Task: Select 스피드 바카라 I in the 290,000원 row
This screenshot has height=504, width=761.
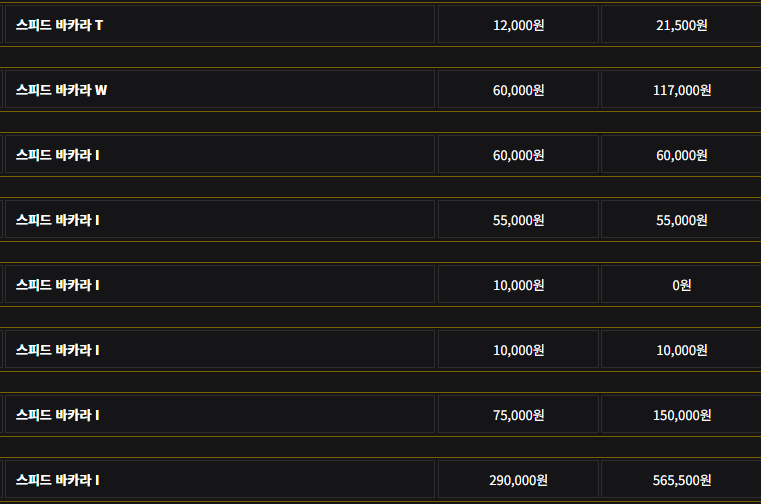Action: [x=57, y=480]
